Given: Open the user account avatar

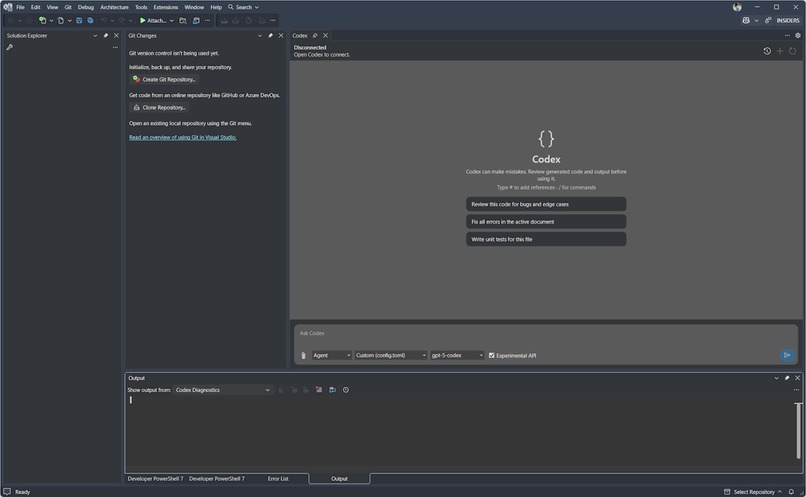Looking at the screenshot, I should pyautogui.click(x=737, y=7).
